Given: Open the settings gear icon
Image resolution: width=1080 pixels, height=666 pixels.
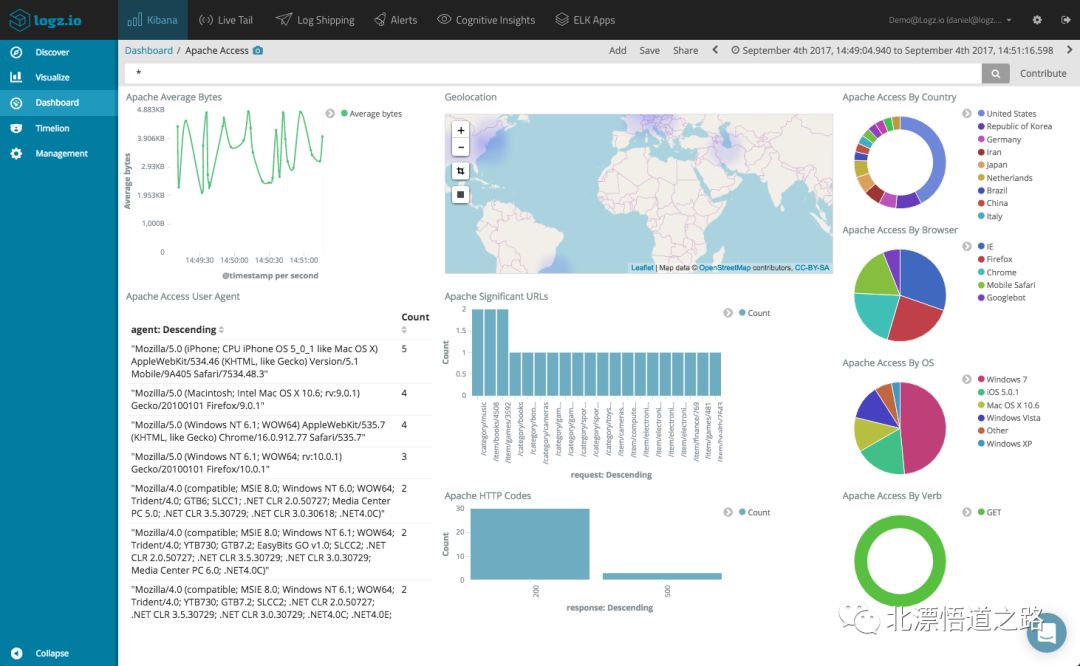Looking at the screenshot, I should tap(1037, 20).
